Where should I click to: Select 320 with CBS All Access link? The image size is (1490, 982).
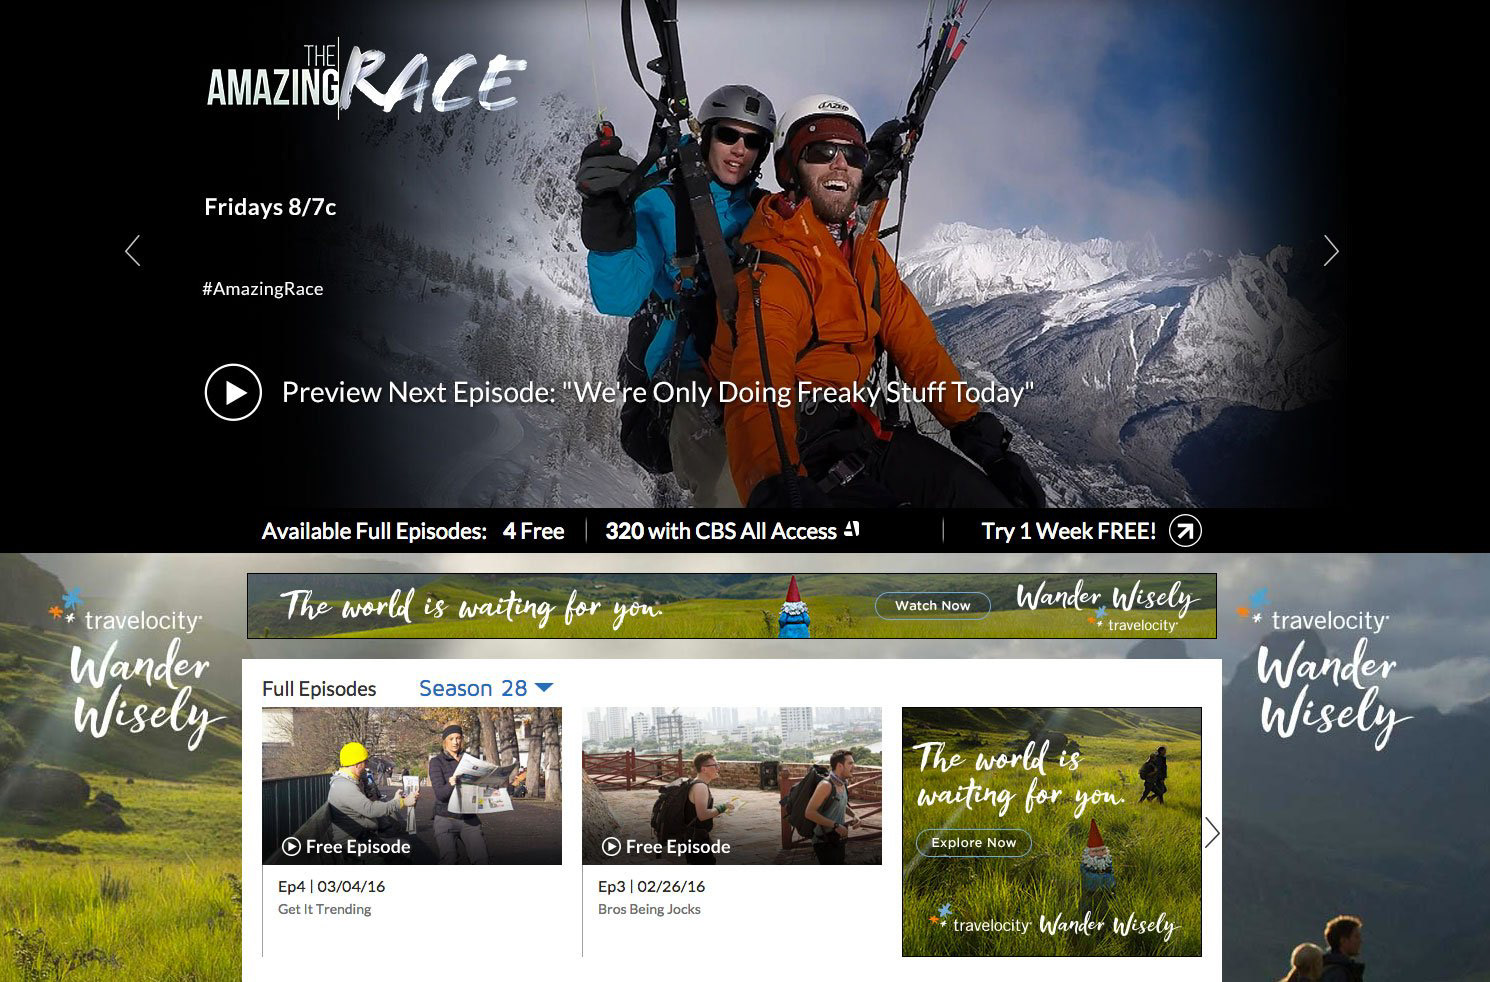click(721, 531)
